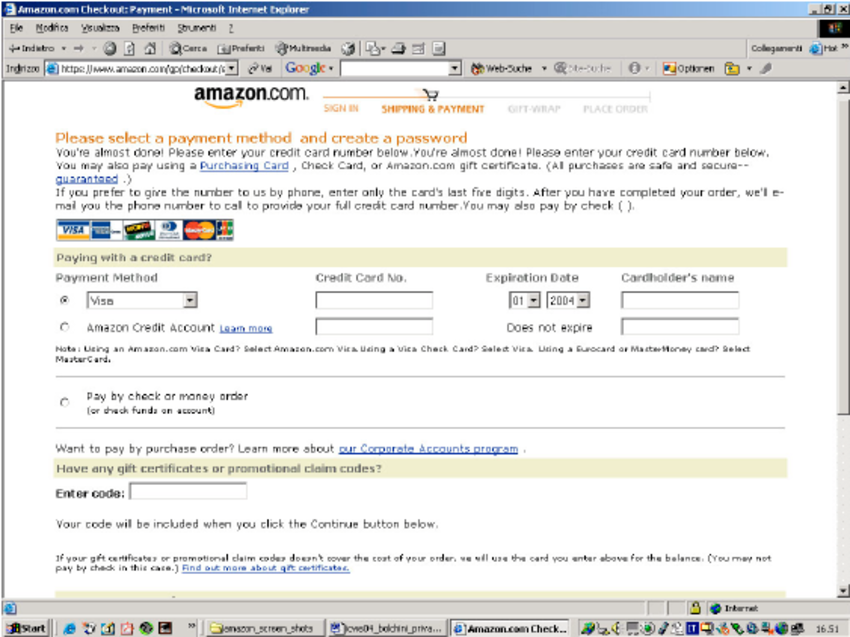Click the secure lock icon in status bar
850x637 pixels.
[x=694, y=608]
